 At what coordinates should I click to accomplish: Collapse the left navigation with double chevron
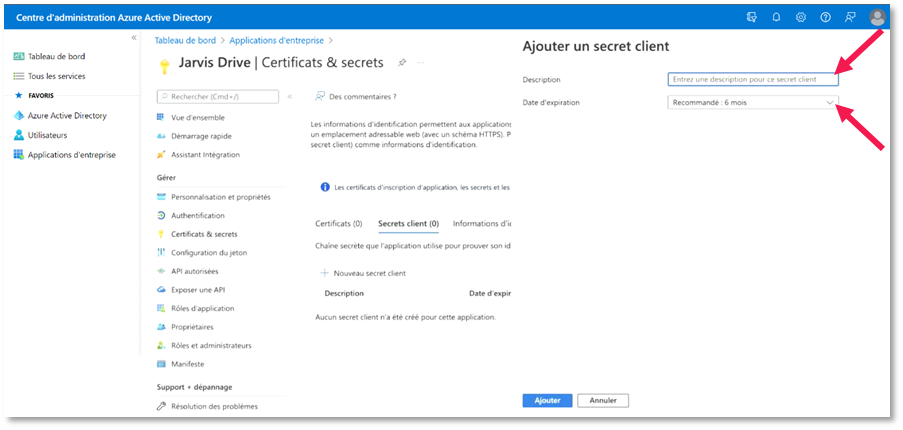coord(134,37)
